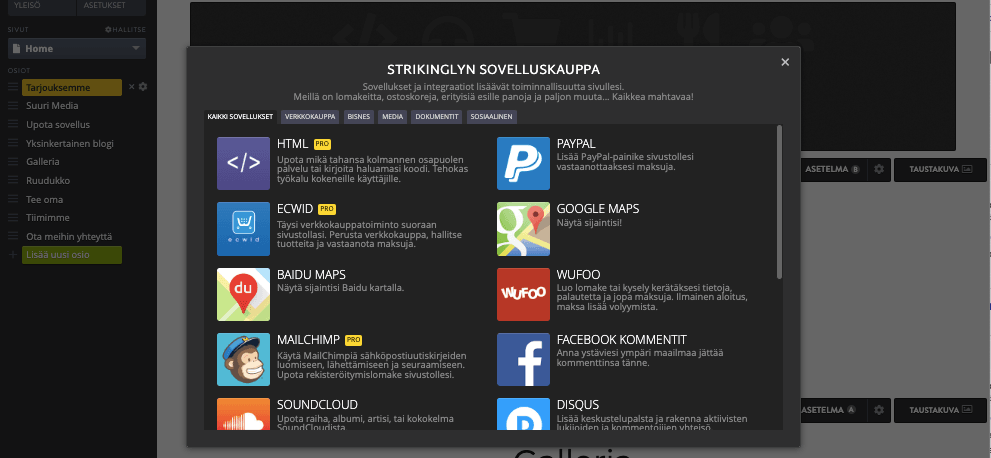Click the FACEBOOK KOMMENTIT title text
The width and height of the screenshot is (991, 458).
(622, 339)
